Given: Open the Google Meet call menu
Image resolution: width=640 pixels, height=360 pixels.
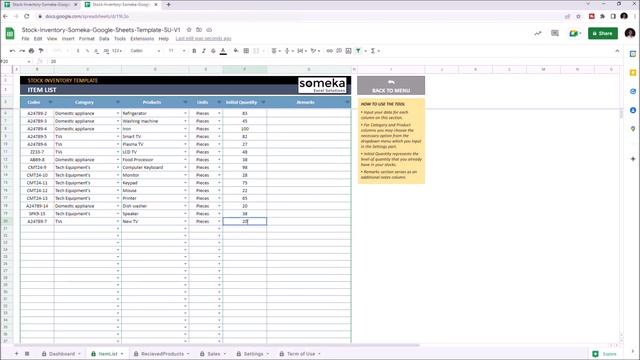Looking at the screenshot, I should [x=575, y=33].
